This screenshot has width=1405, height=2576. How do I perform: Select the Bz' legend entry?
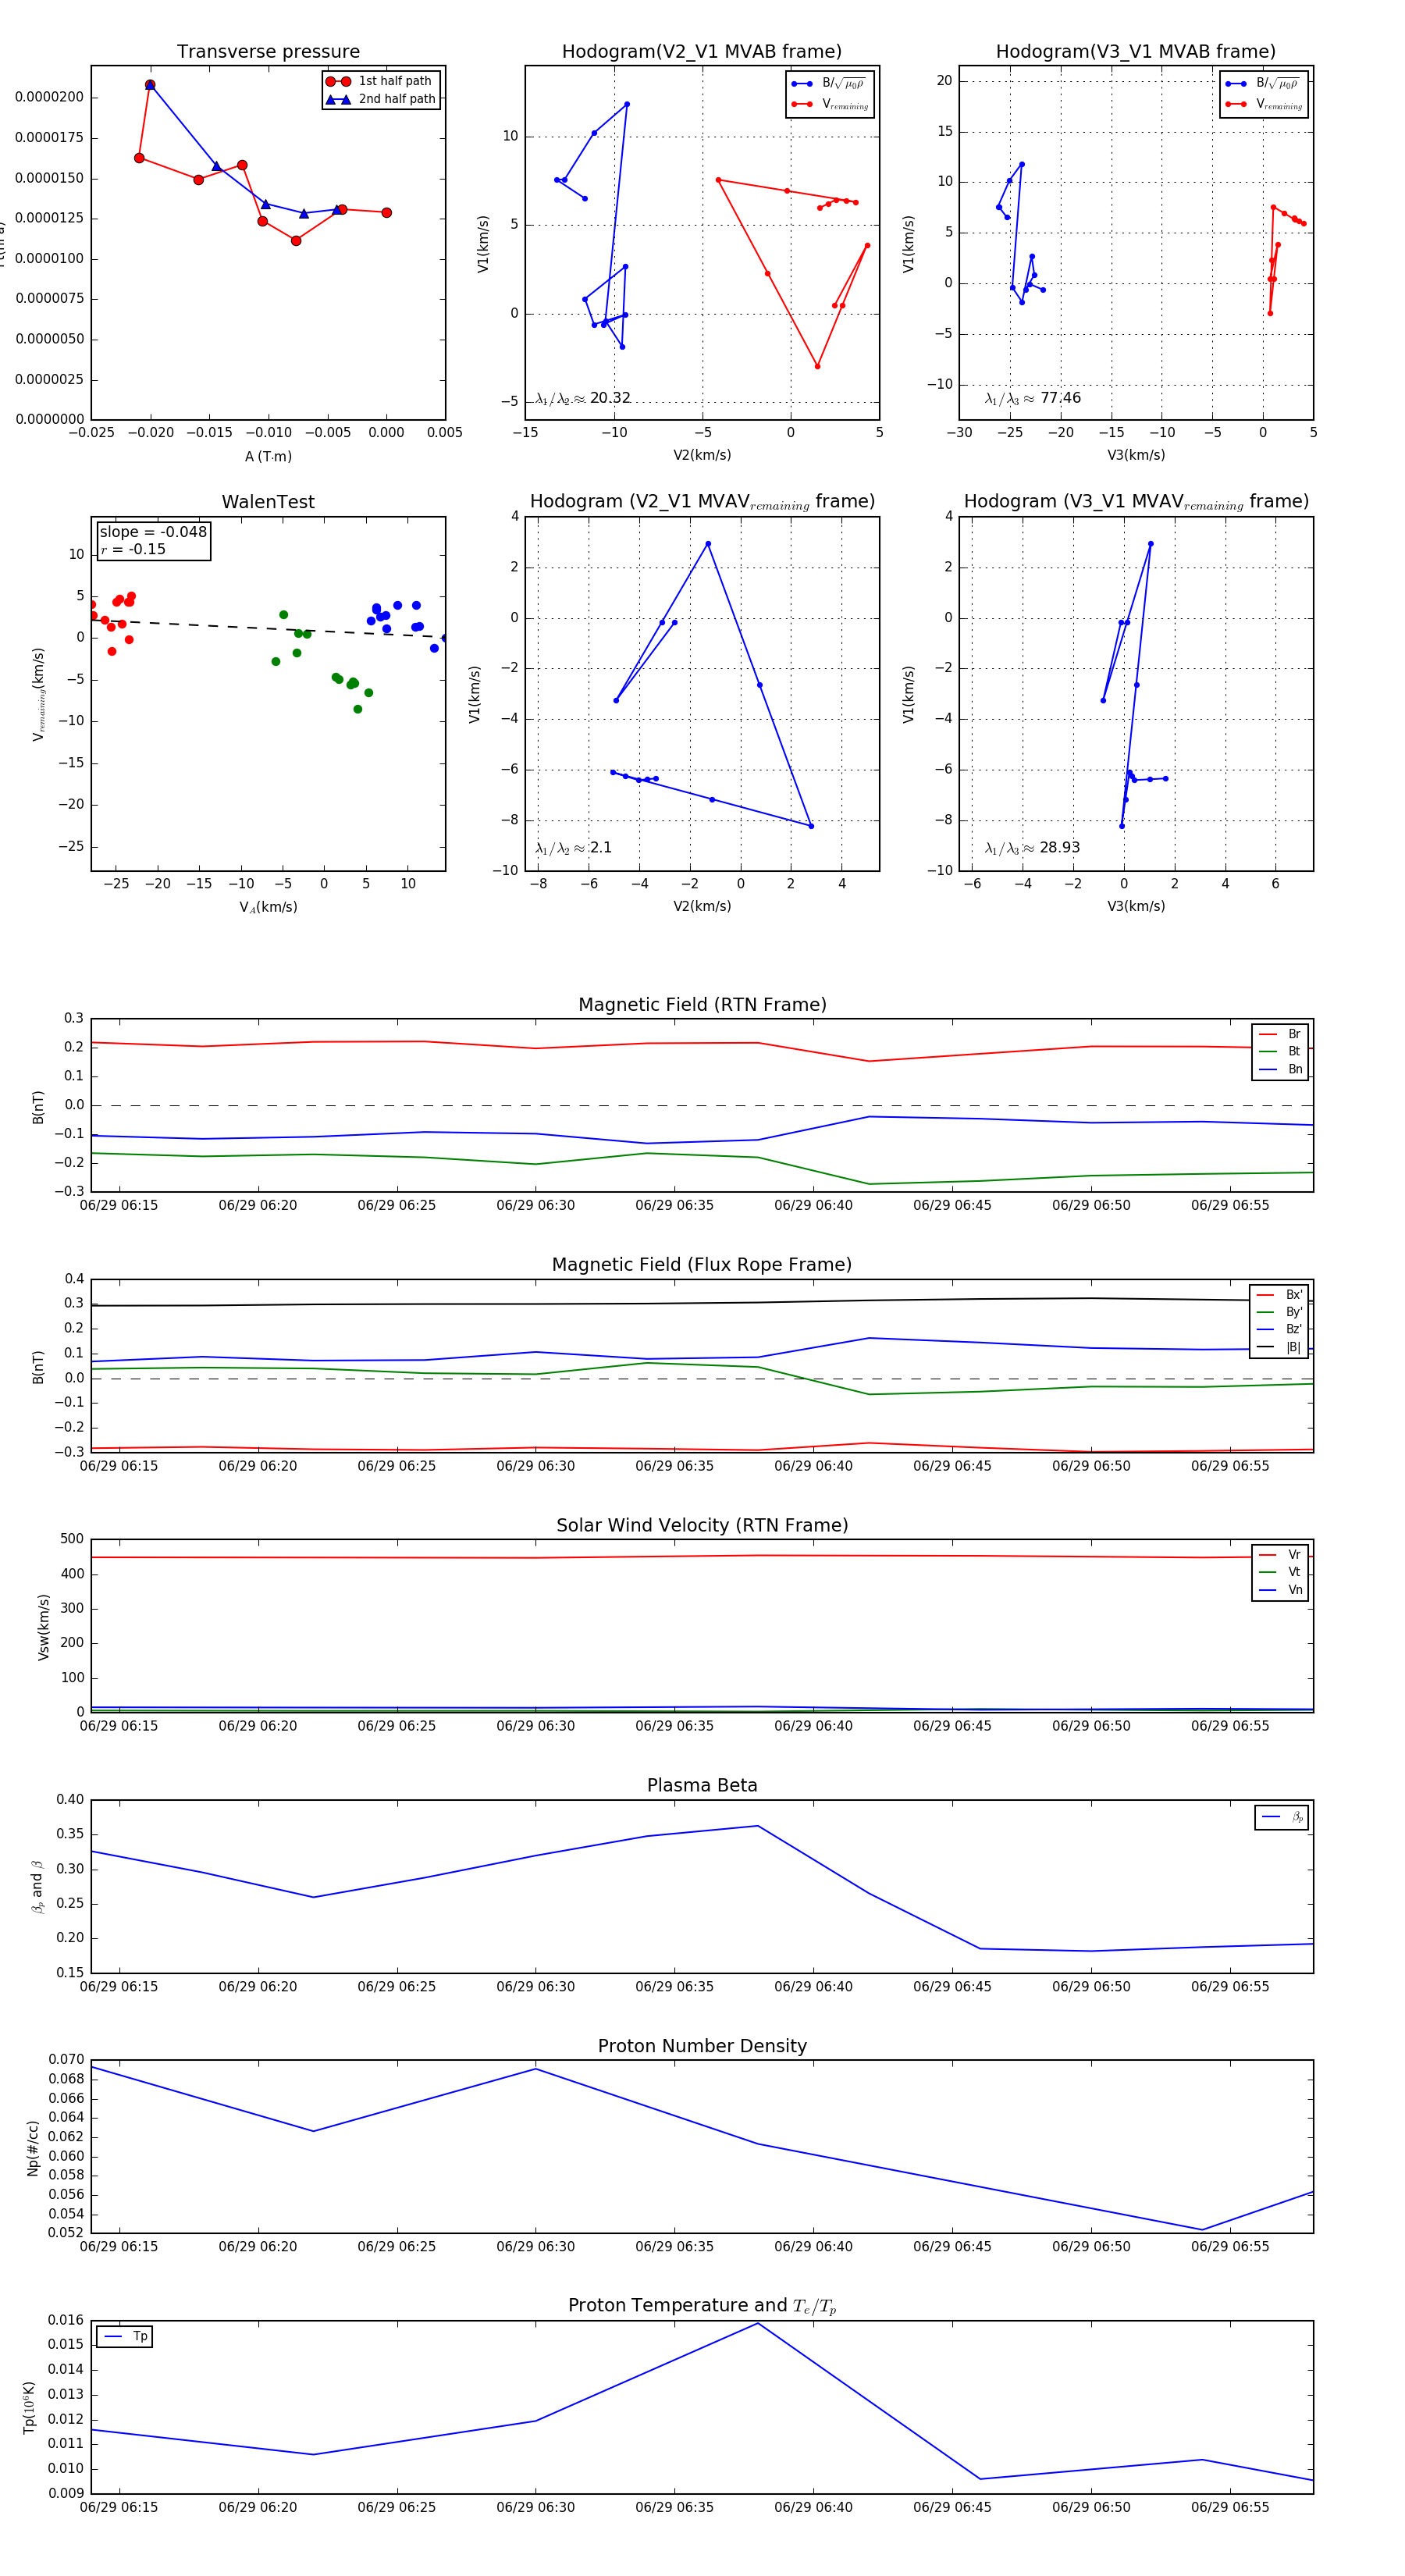tap(1280, 1330)
